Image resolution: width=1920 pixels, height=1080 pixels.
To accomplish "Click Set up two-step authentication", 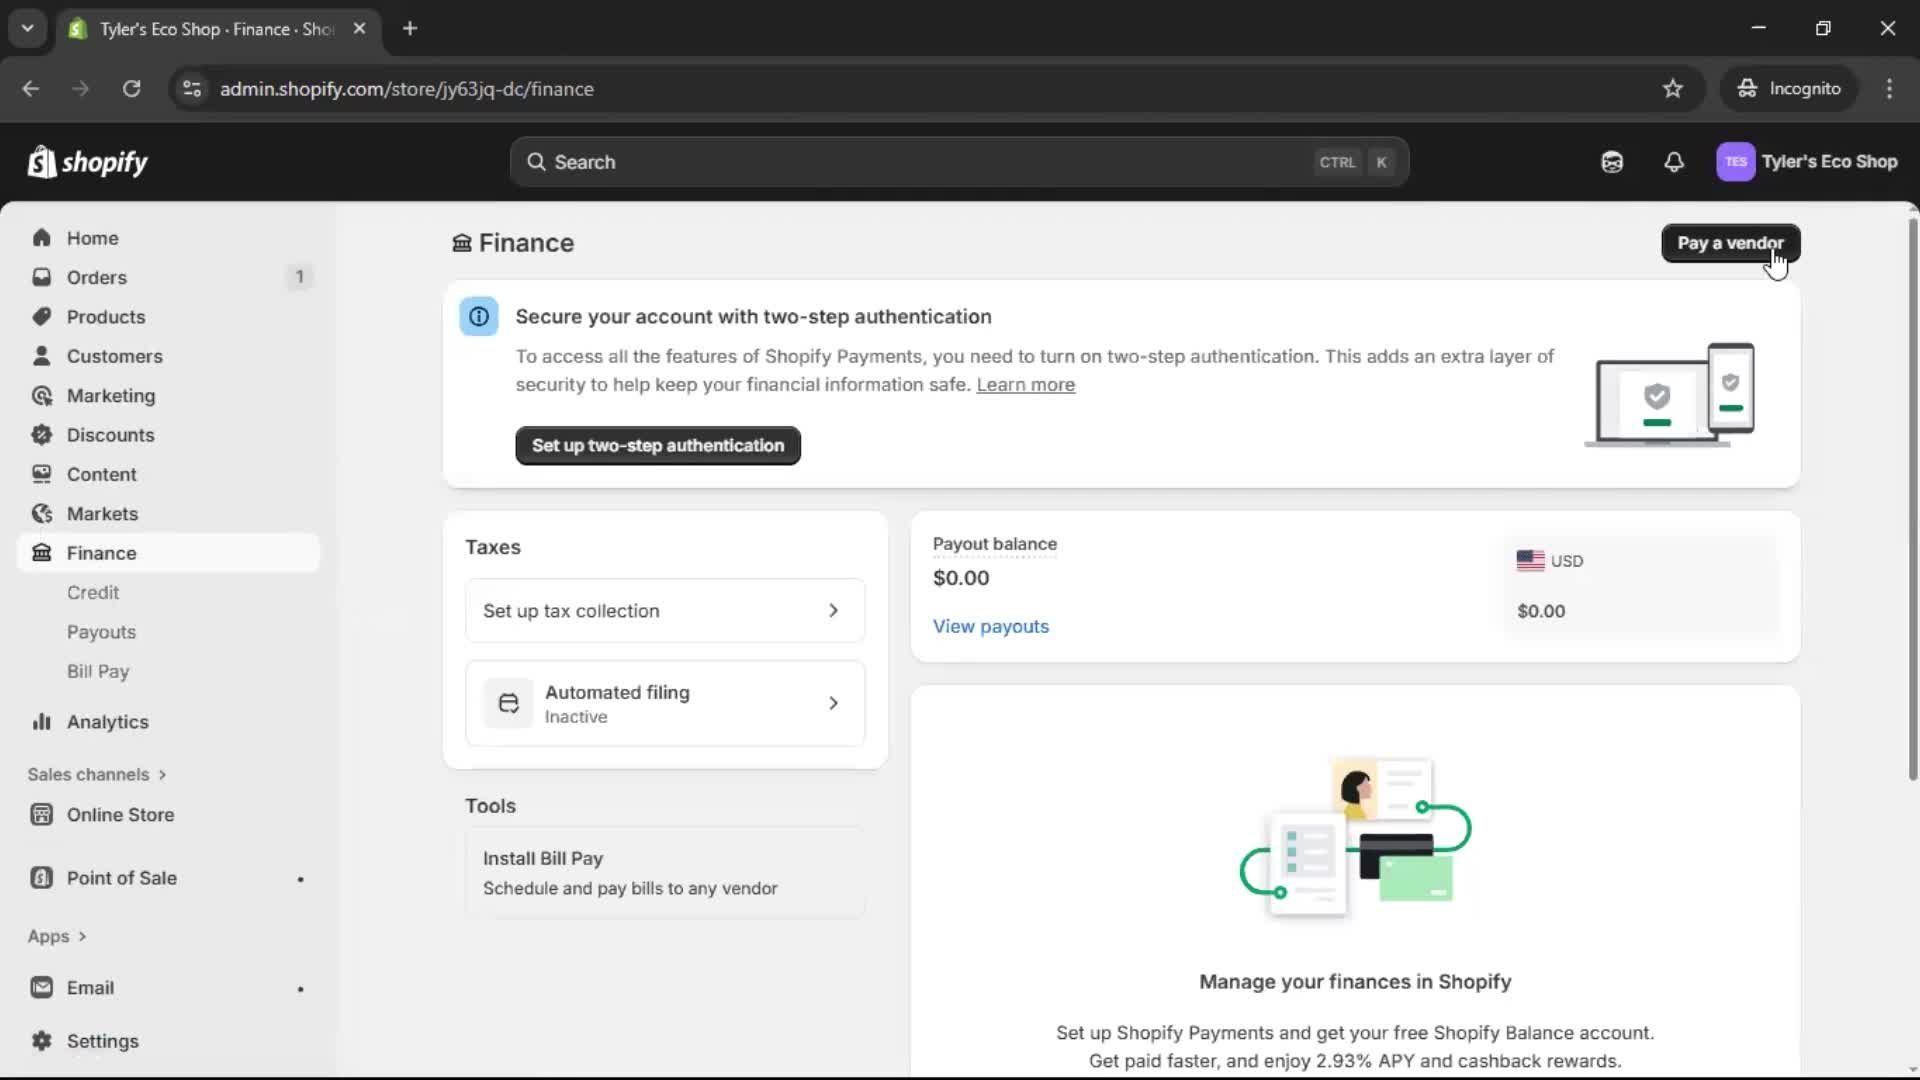I will tap(657, 446).
